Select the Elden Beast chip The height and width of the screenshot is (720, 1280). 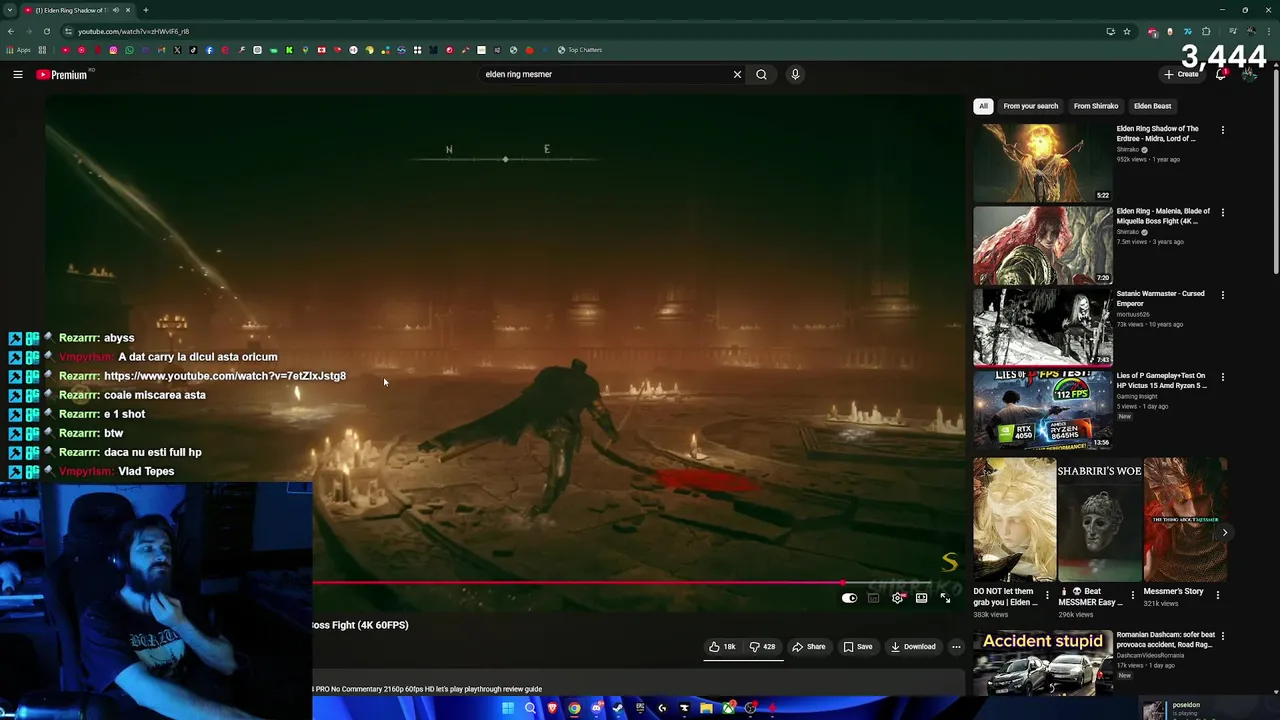click(1152, 106)
